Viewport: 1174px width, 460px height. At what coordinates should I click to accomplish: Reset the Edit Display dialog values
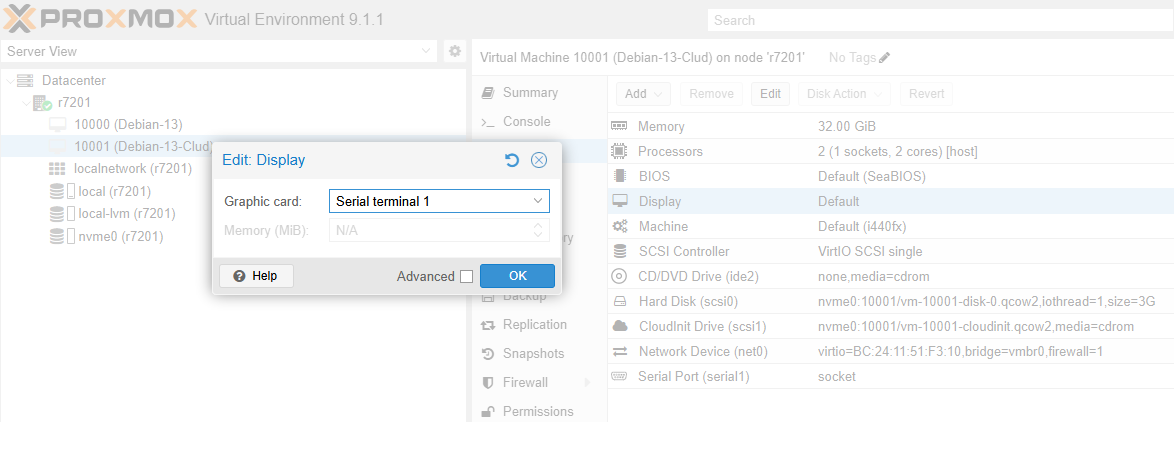point(512,160)
